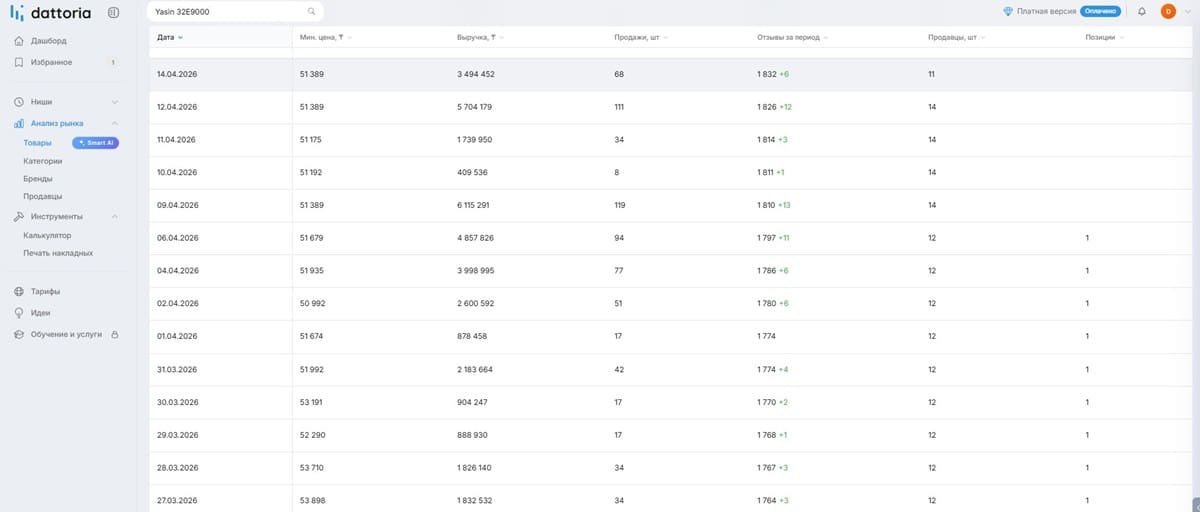Viewport: 1200px width, 512px height.
Task: Open the Тарифы page
Action: [45, 291]
